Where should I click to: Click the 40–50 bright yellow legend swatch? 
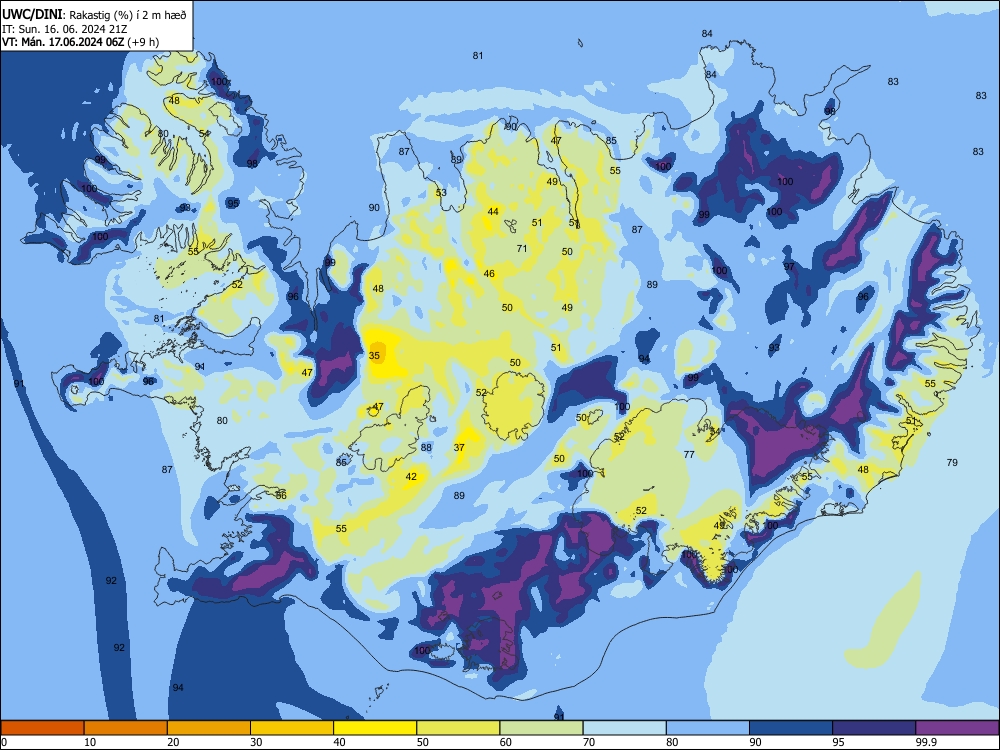click(375, 728)
